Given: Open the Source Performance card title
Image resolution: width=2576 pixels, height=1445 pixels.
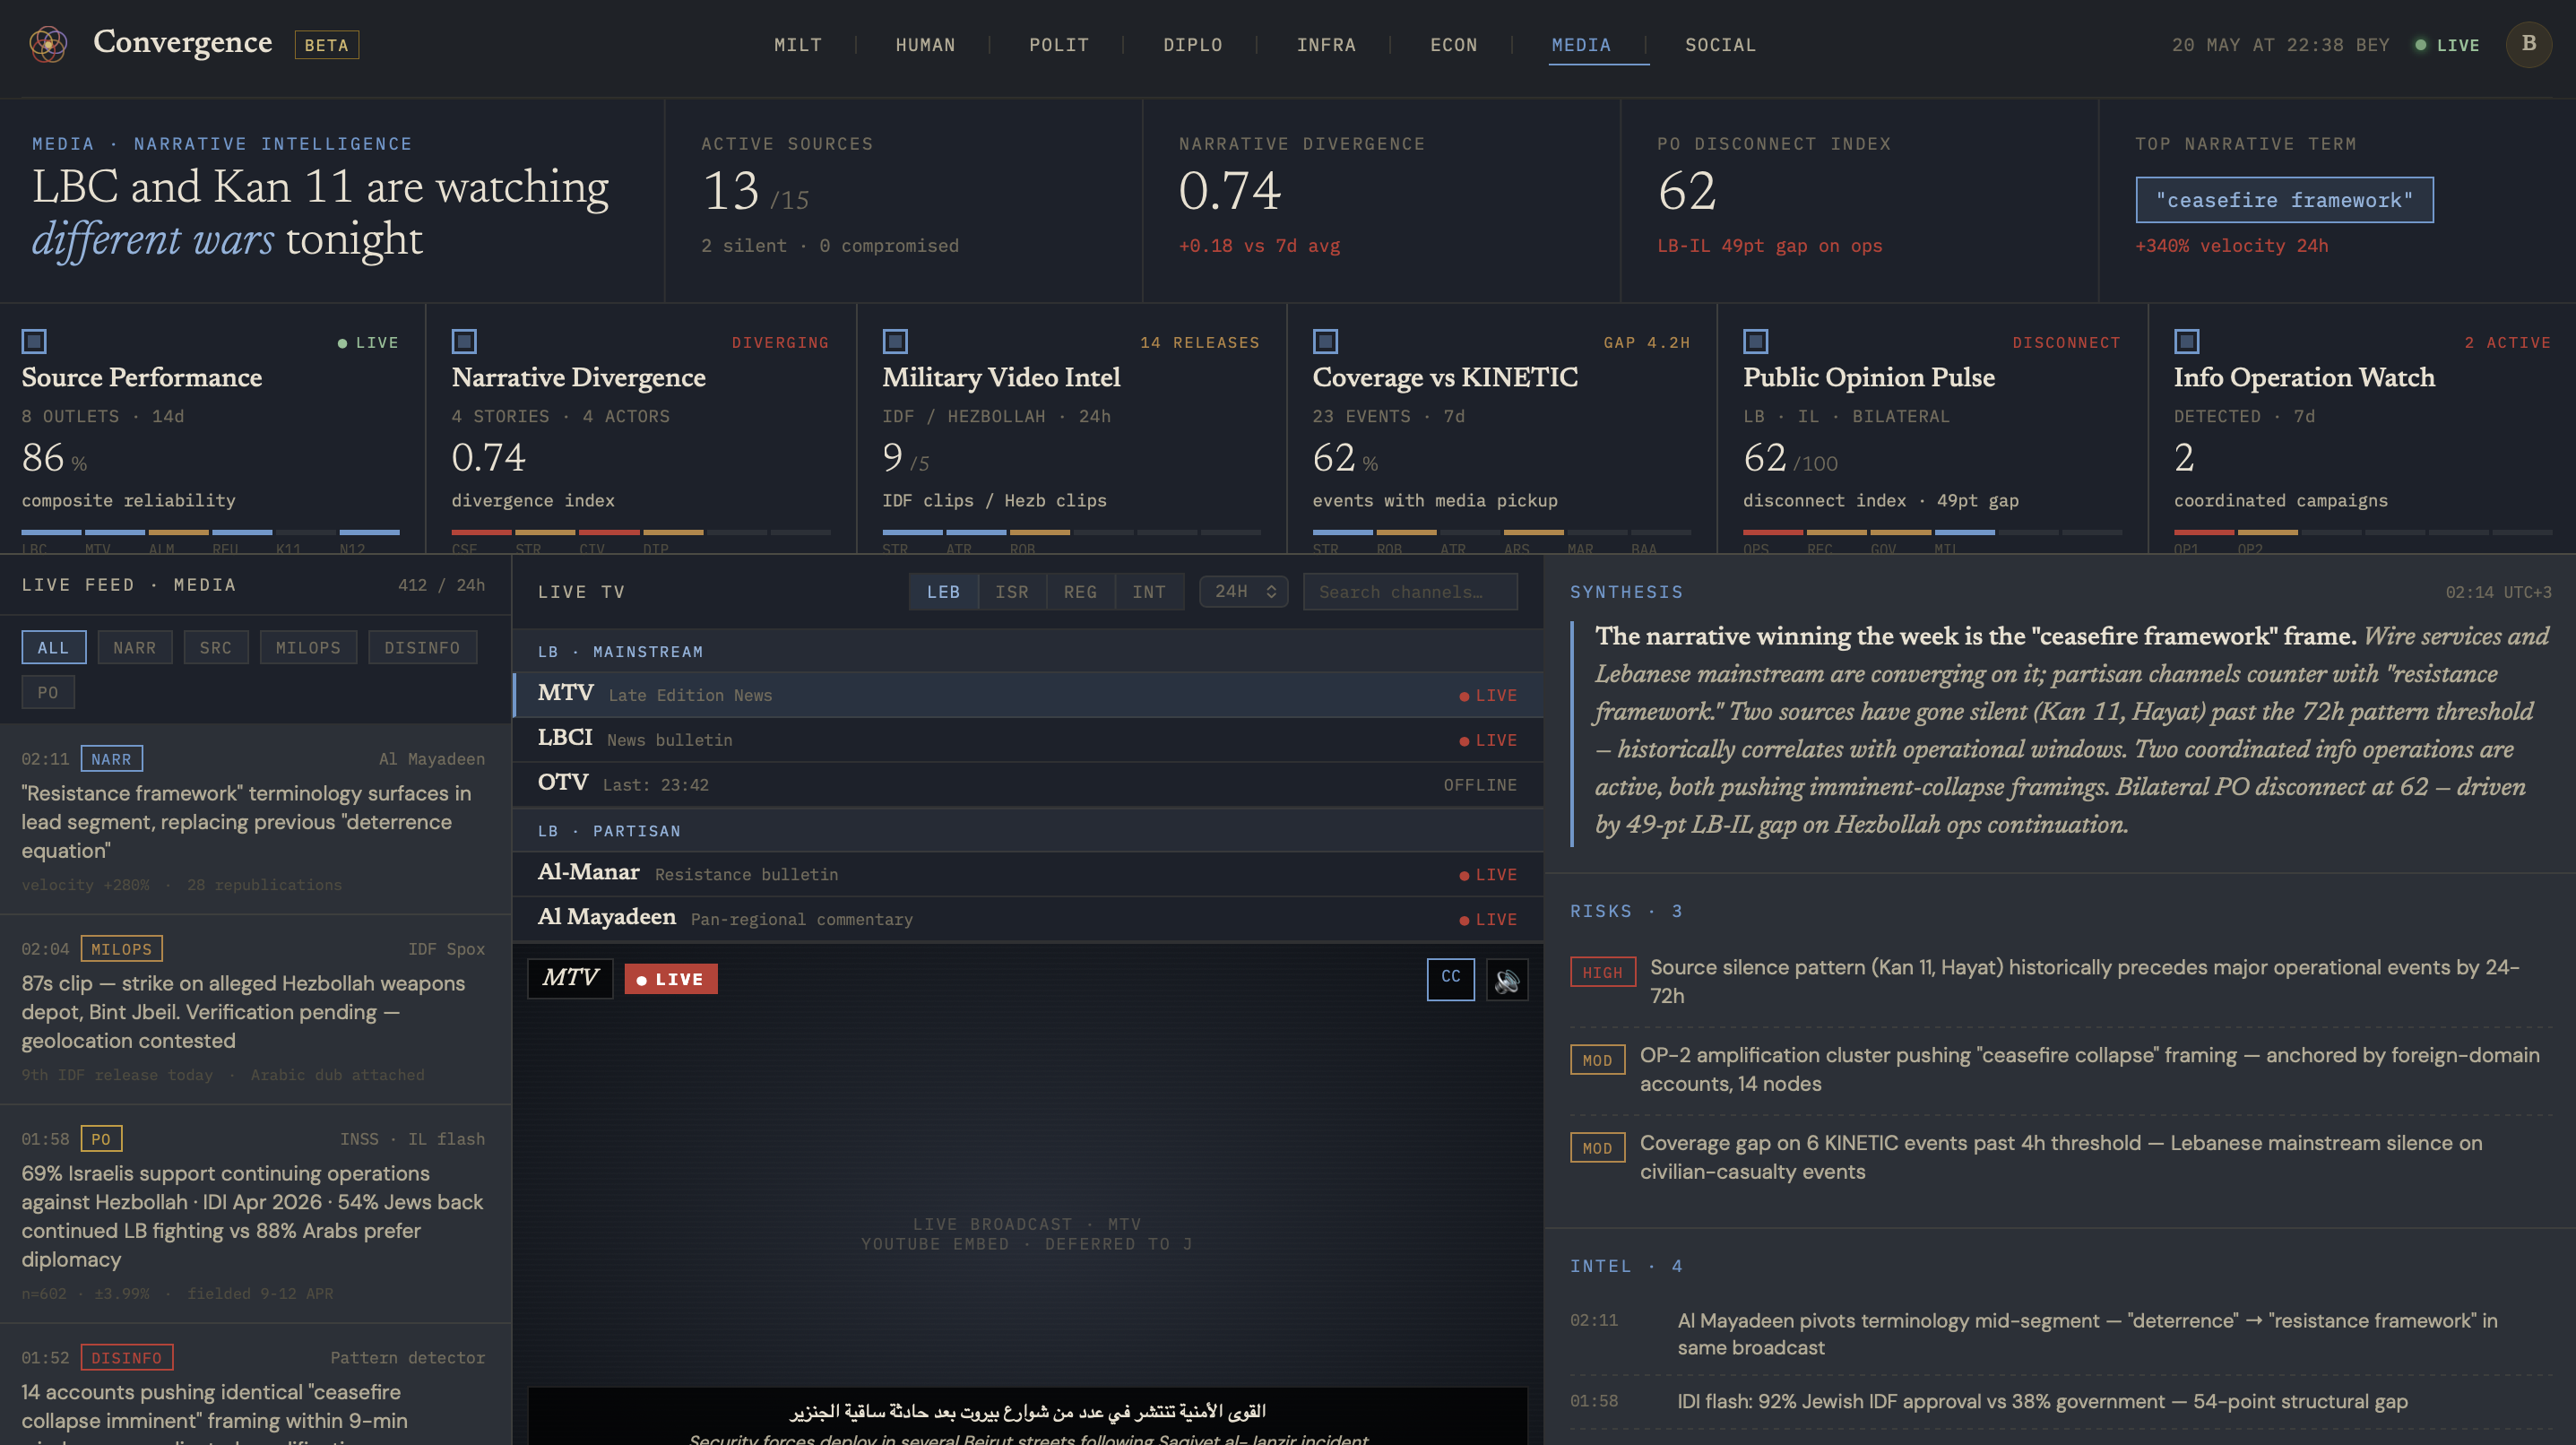Looking at the screenshot, I should pos(142,378).
